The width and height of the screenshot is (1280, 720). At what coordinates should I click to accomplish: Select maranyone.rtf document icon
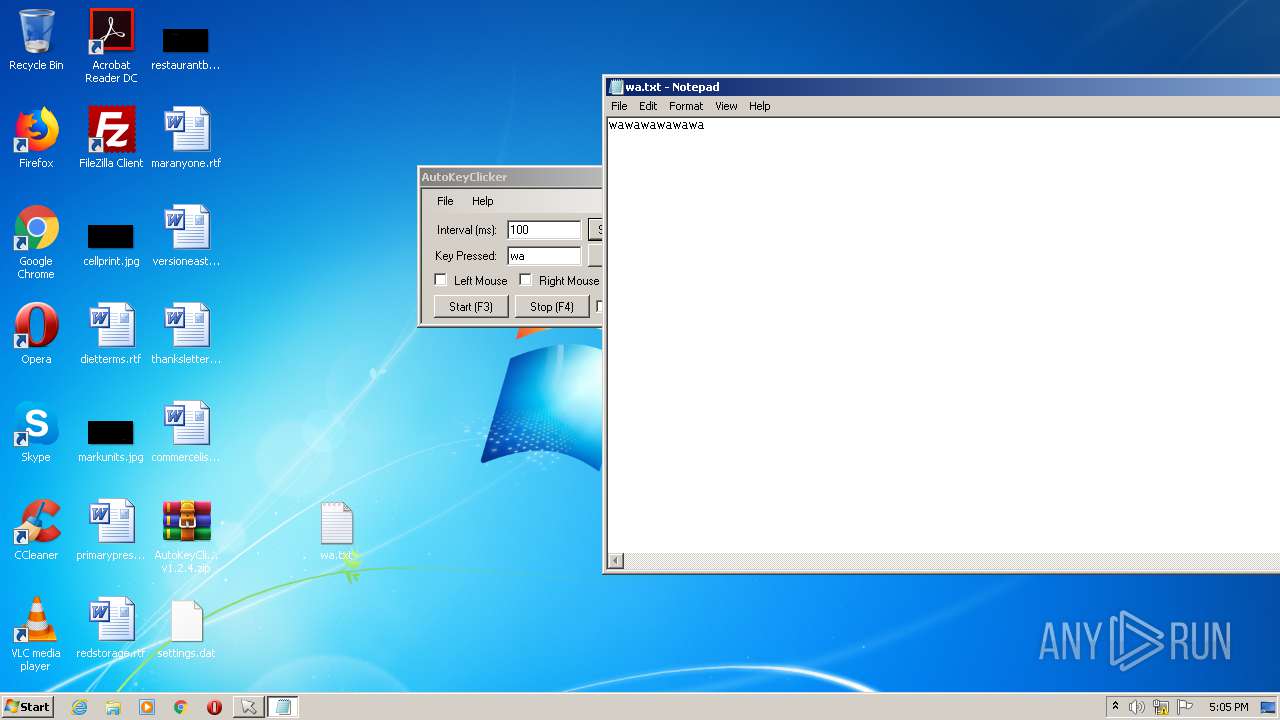pyautogui.click(x=186, y=138)
